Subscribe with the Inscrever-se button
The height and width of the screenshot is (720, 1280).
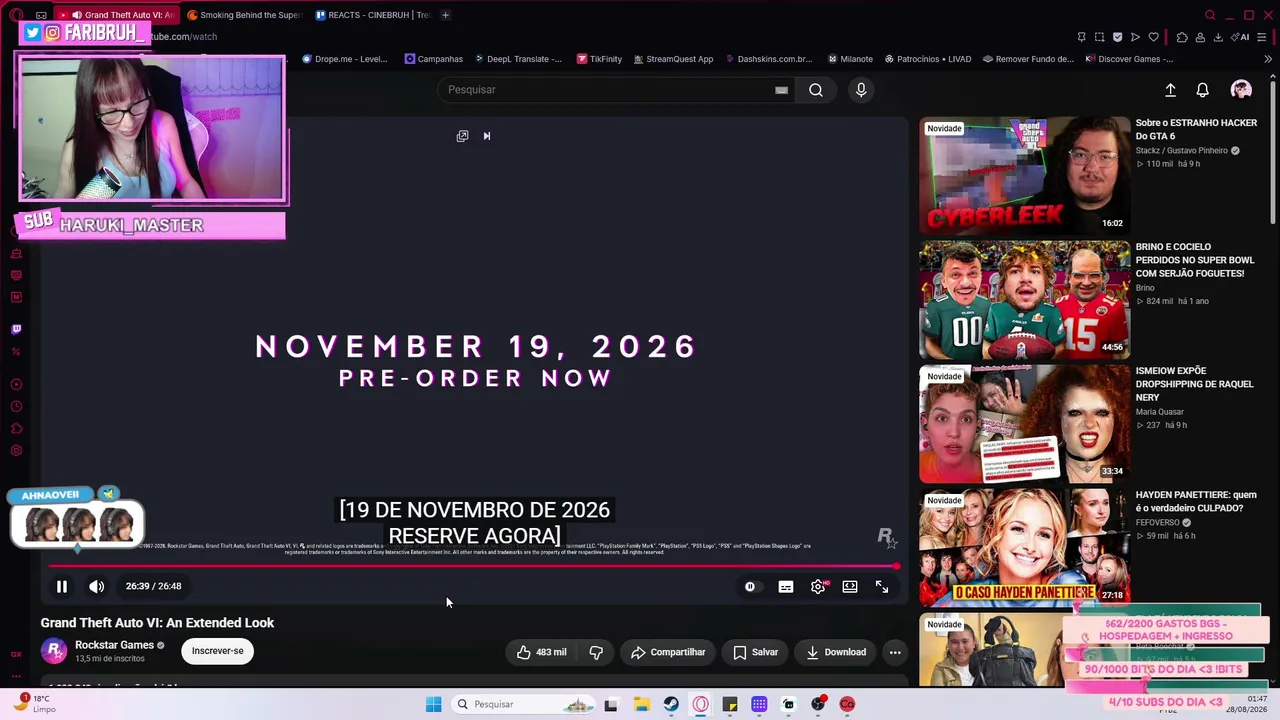pos(218,651)
